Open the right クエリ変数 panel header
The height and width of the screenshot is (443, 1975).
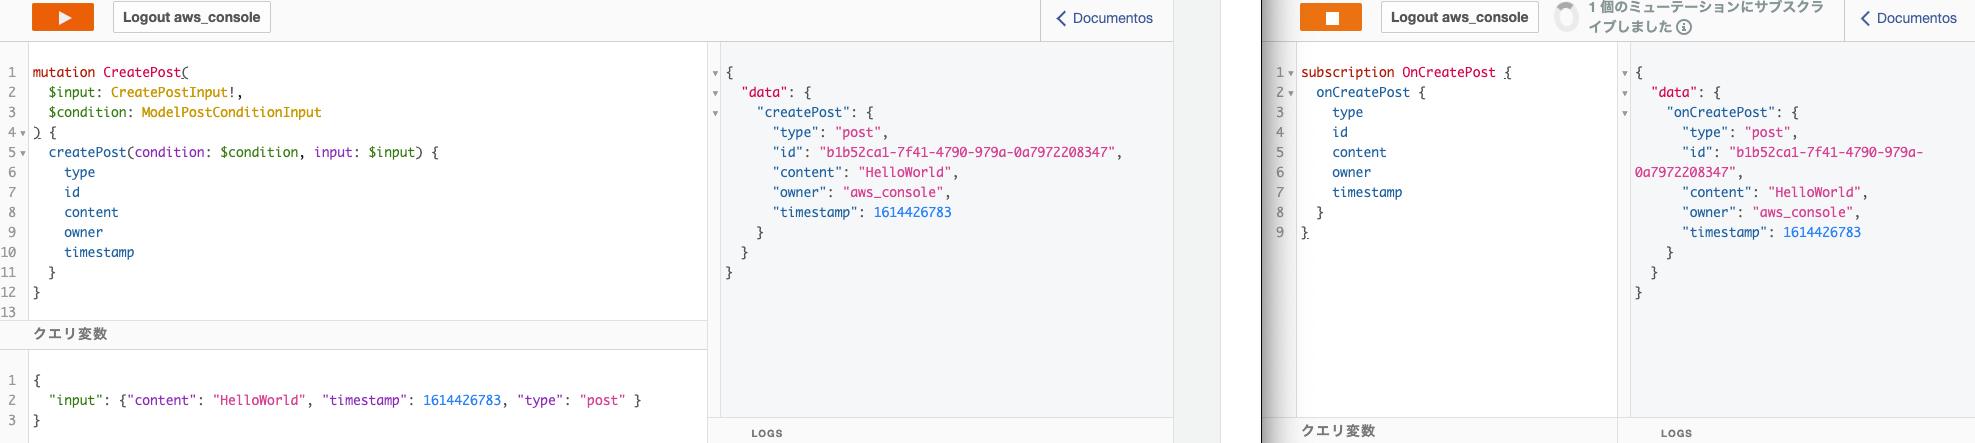click(x=1439, y=430)
